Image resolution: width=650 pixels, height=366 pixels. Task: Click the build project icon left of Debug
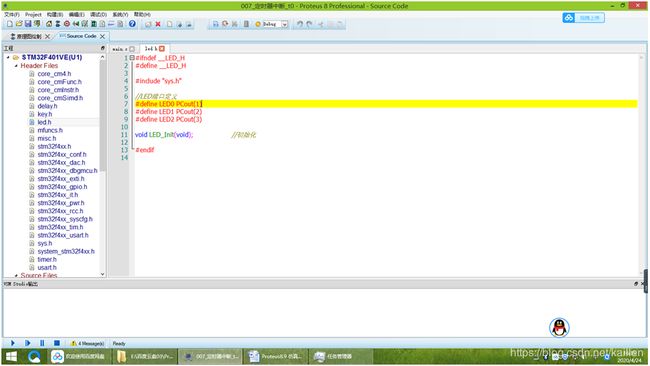pyautogui.click(x=216, y=24)
